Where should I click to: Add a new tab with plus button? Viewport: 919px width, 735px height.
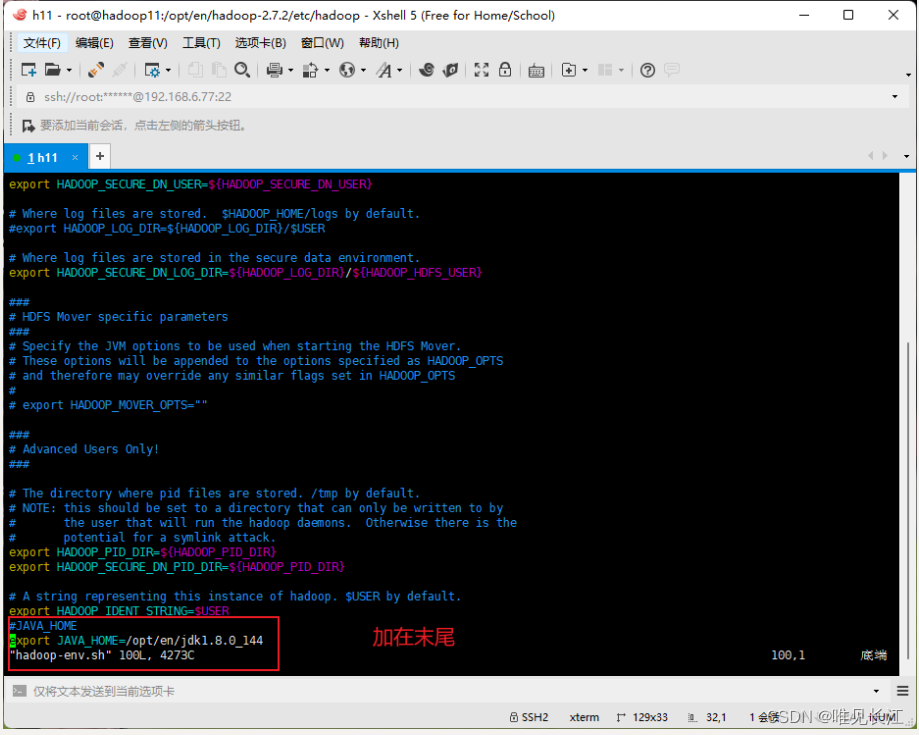pos(100,156)
